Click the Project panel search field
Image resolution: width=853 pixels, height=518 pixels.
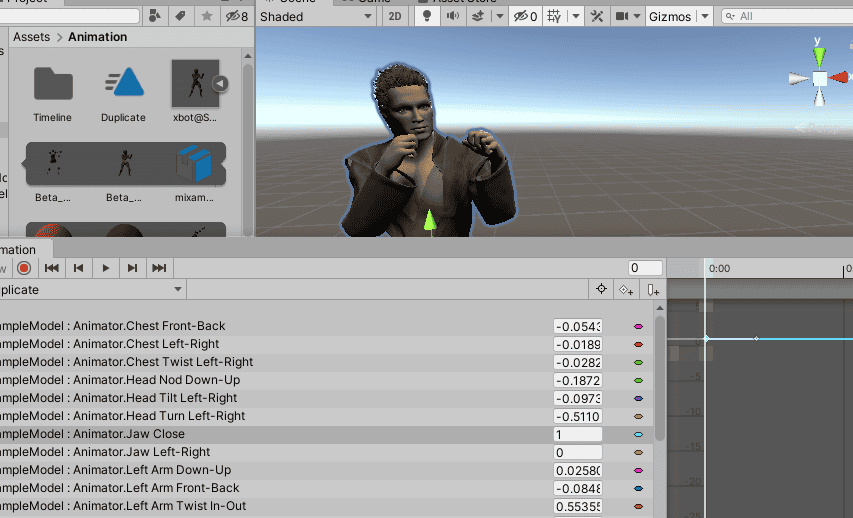point(70,16)
